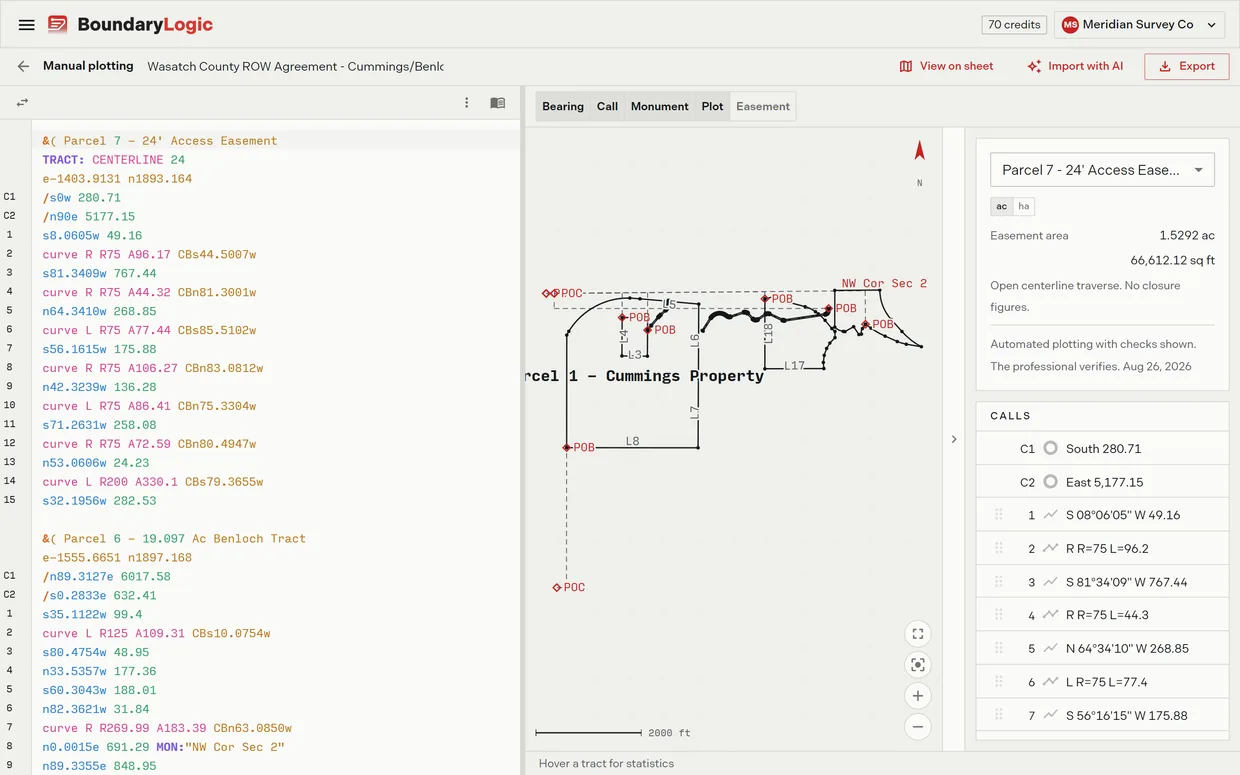
Task: Click NW Cor Sec 2 label on plot
Action: [x=884, y=283]
